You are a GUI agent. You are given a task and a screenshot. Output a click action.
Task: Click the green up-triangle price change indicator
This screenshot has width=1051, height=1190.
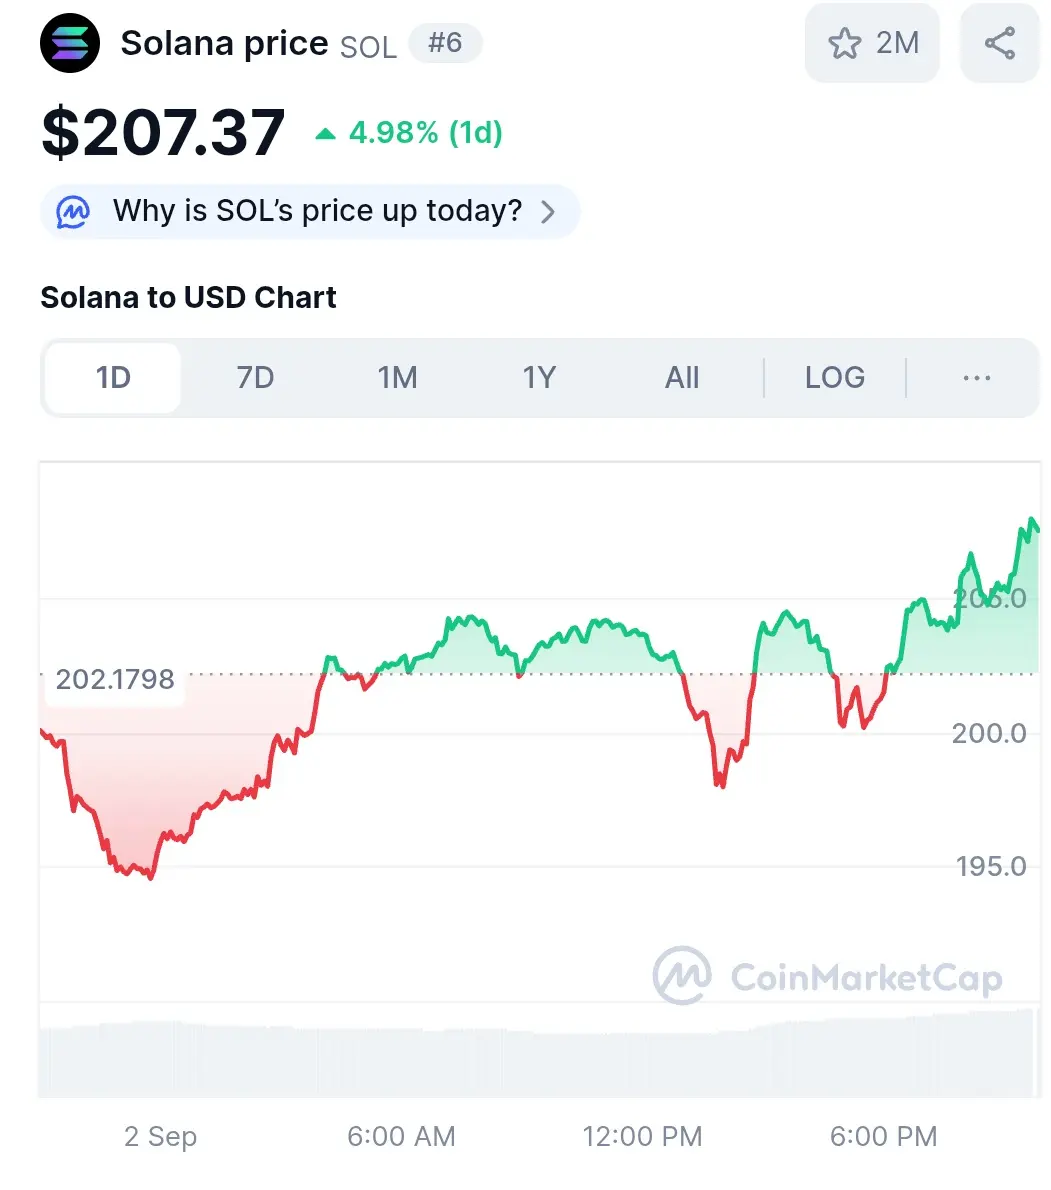pos(326,134)
